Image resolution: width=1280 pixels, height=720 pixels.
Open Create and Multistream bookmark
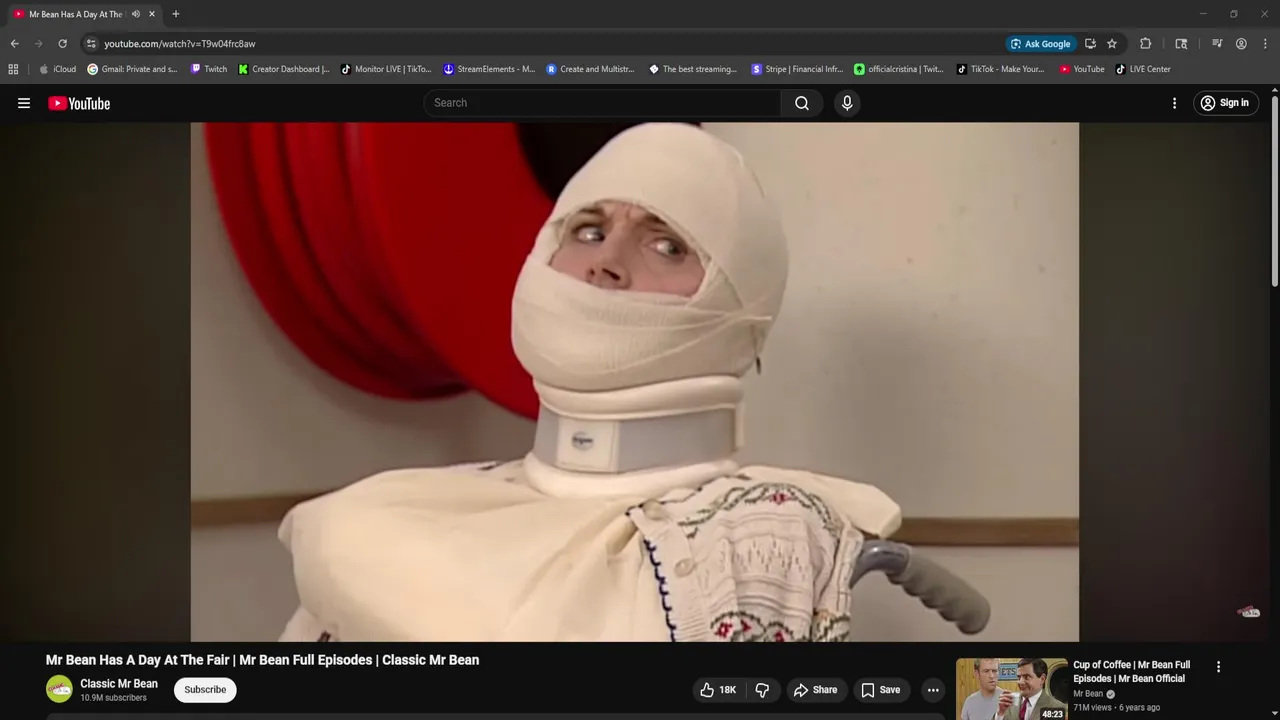coord(591,69)
